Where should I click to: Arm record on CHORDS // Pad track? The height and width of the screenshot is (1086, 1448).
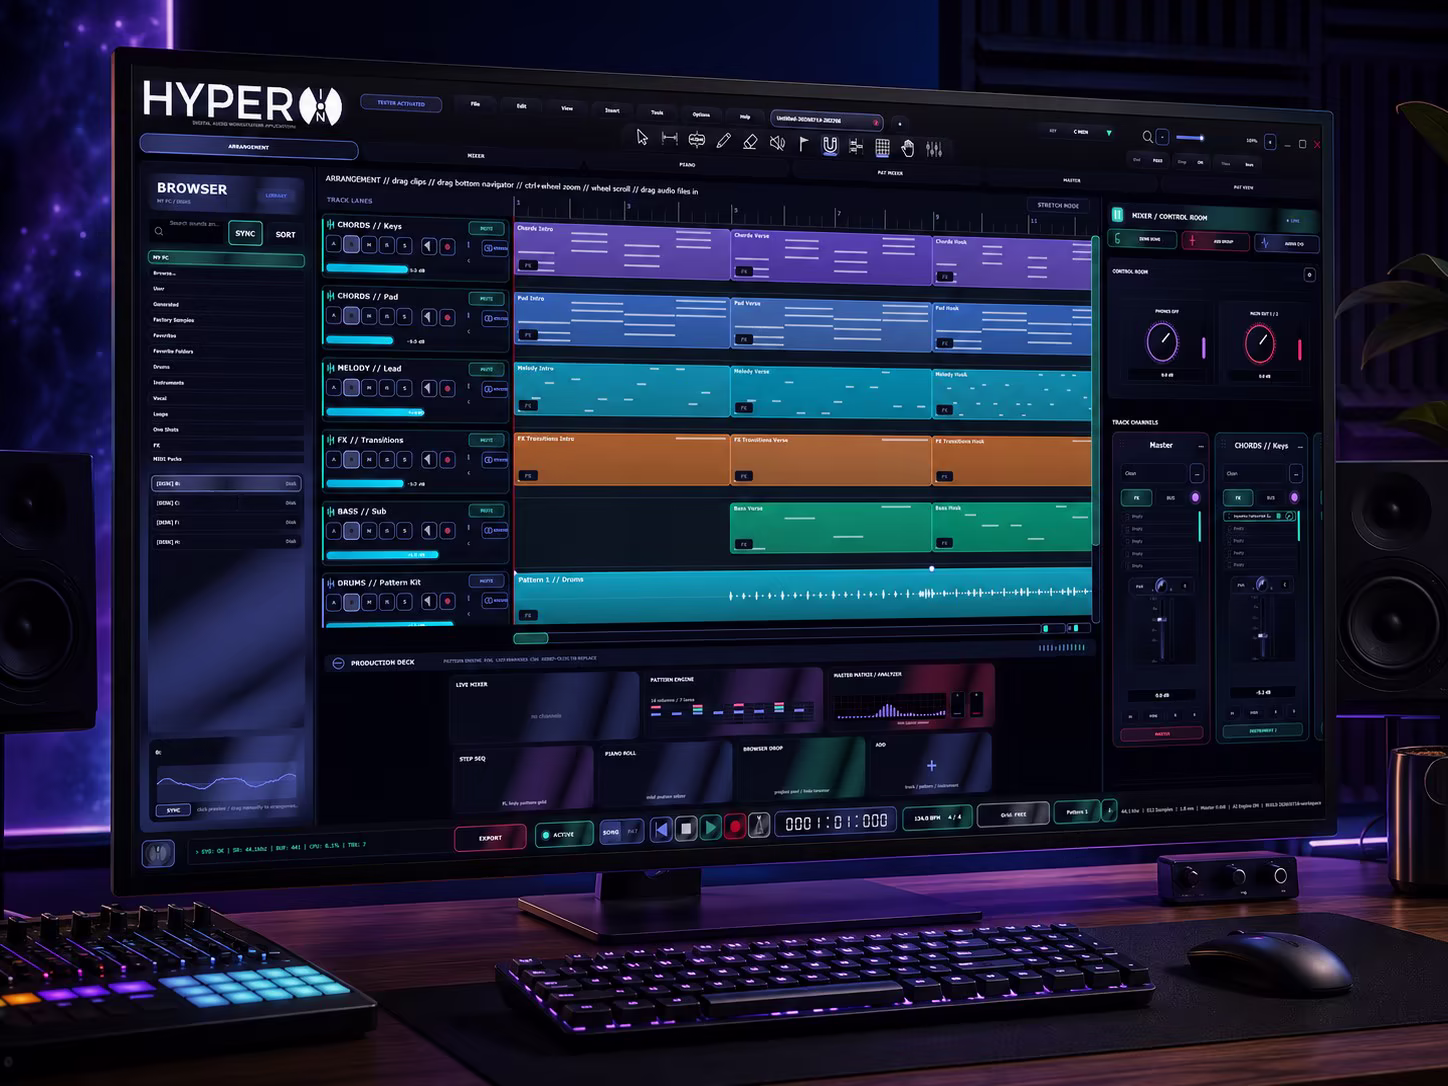447,317
